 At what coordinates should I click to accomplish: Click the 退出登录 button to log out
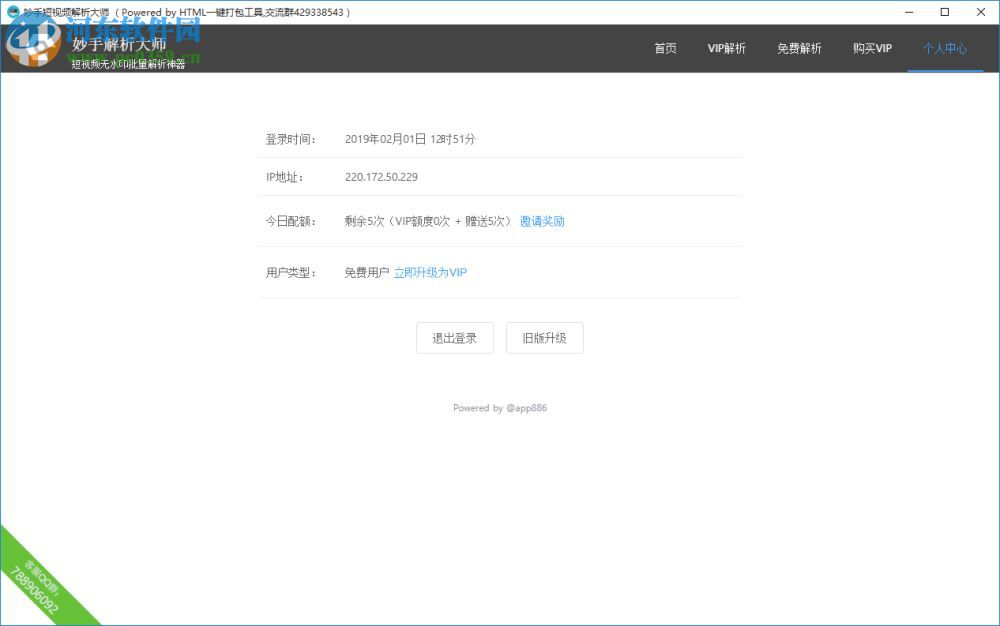tap(454, 338)
